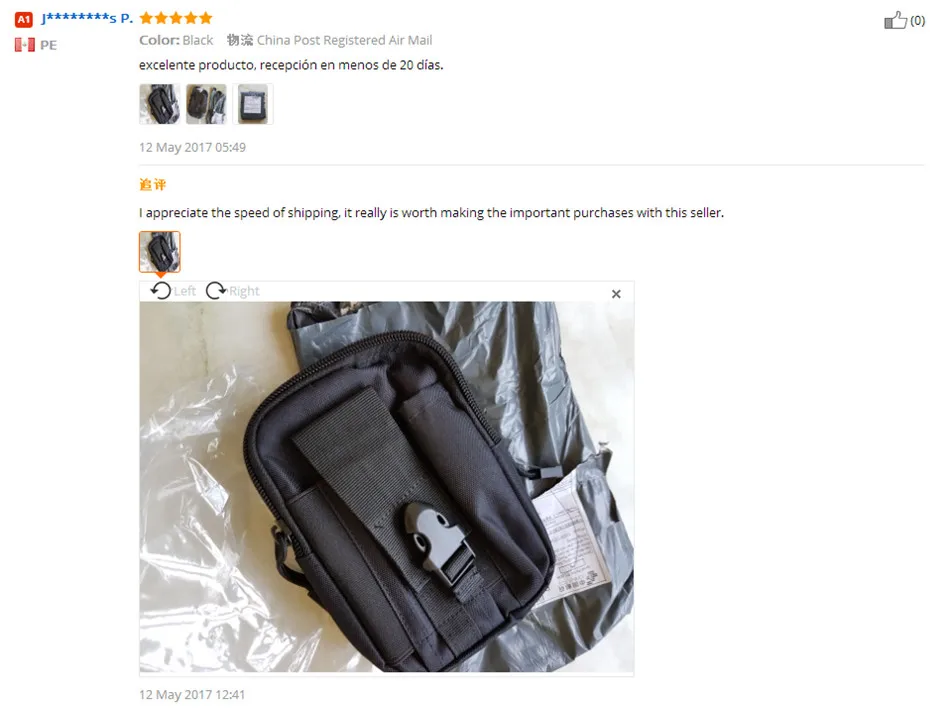Click the 物流 logistics label
Viewport: 950px width, 709px height.
240,40
